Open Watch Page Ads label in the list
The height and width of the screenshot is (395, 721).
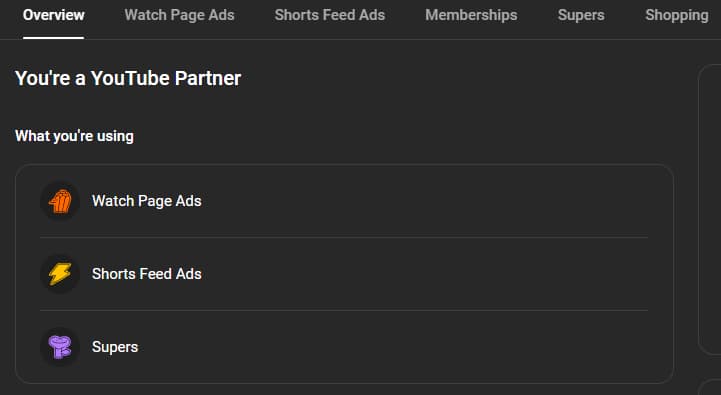[x=147, y=201]
